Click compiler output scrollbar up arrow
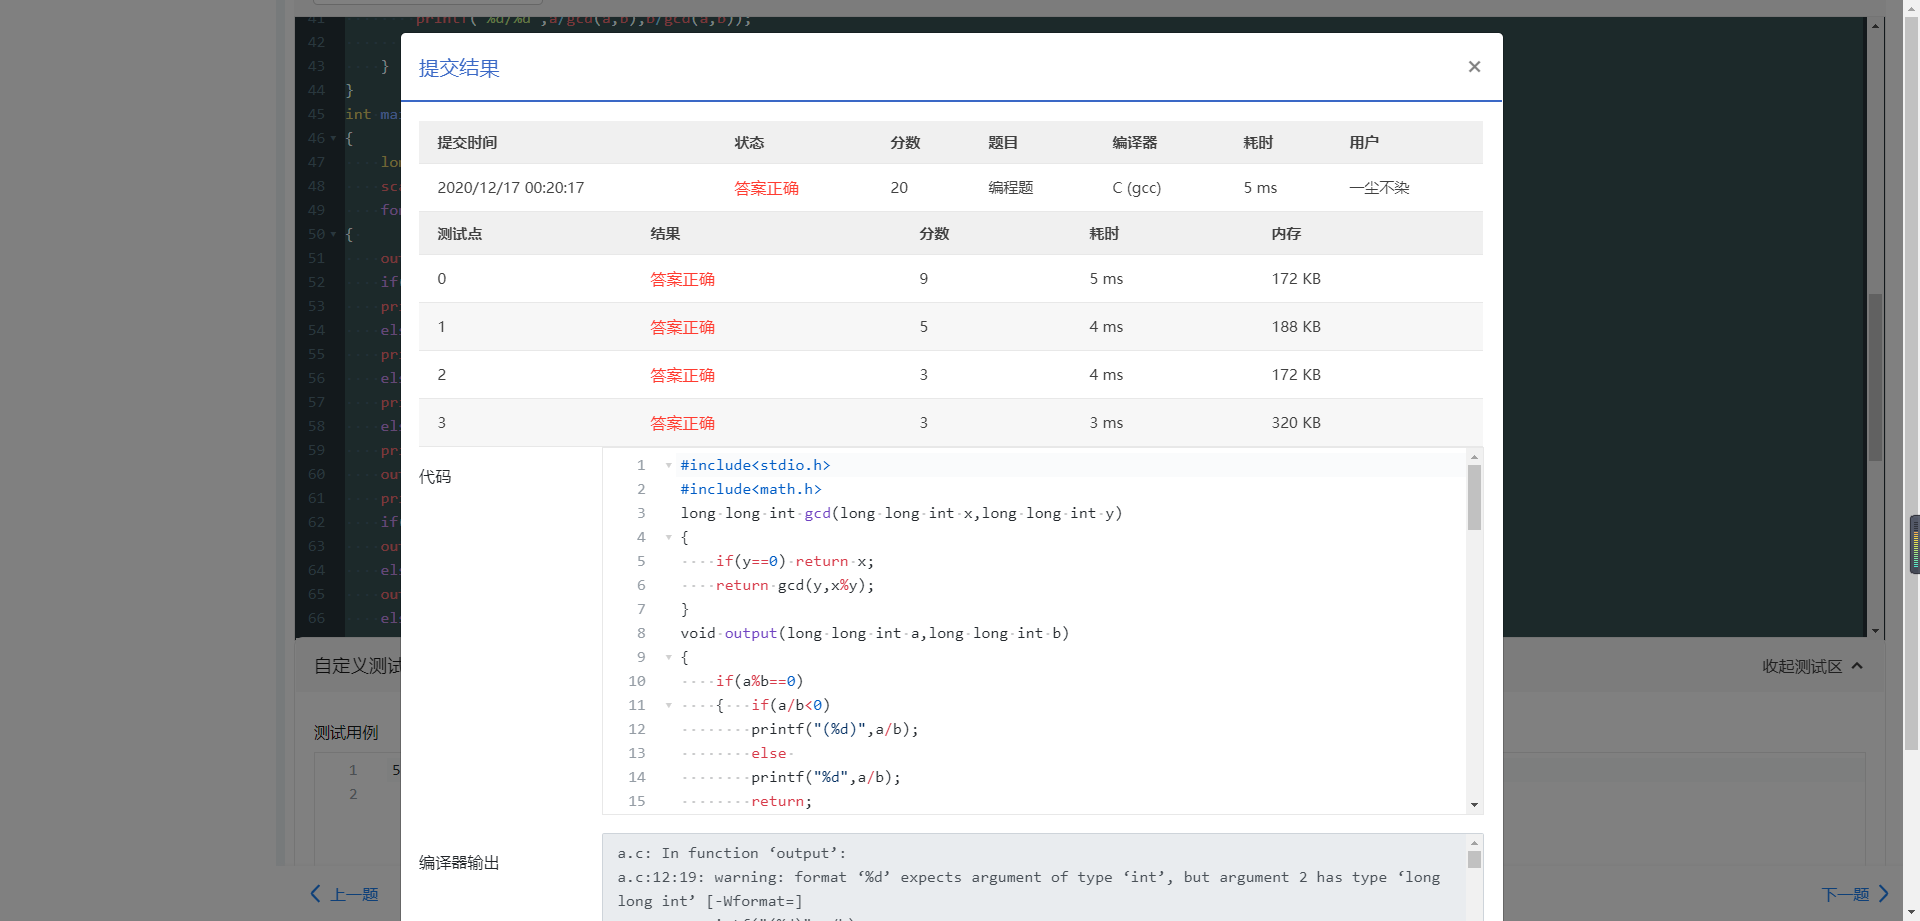Viewport: 1920px width, 921px height. coord(1474,843)
